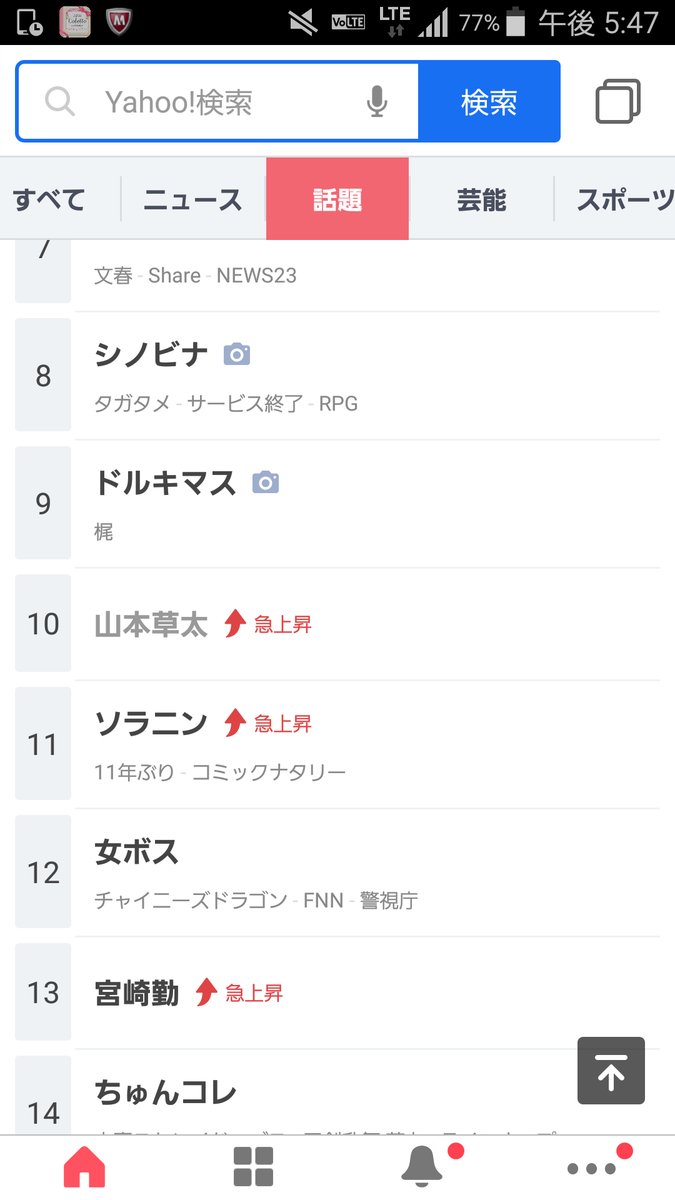Tap the サービス終了 related keyword

click(x=245, y=404)
